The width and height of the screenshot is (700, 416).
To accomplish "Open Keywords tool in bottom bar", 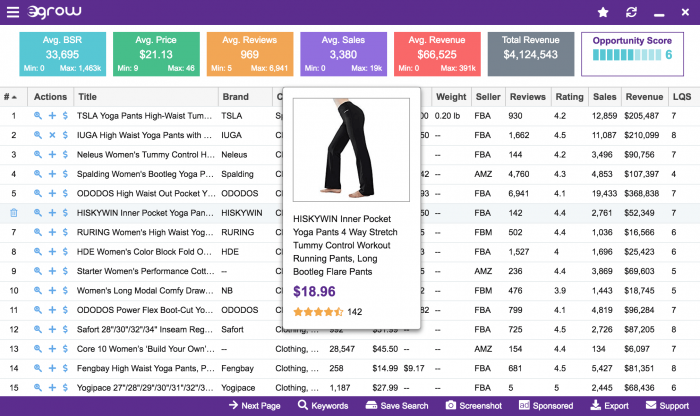I will 323,405.
